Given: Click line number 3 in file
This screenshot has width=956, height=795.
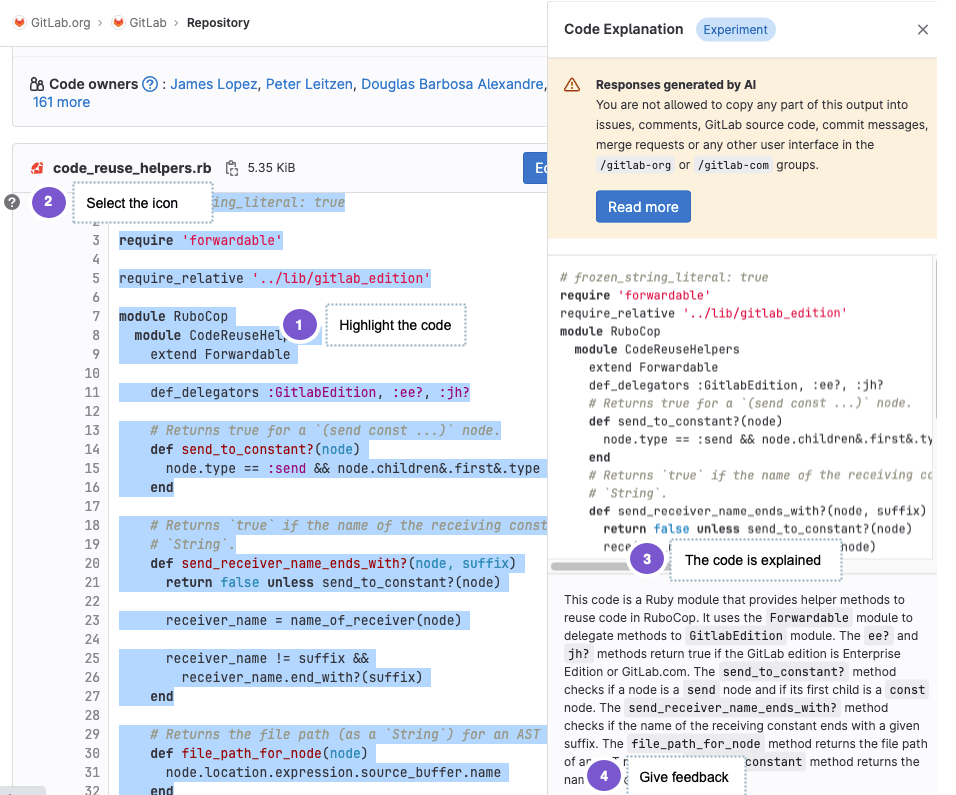Looking at the screenshot, I should click(x=96, y=240).
